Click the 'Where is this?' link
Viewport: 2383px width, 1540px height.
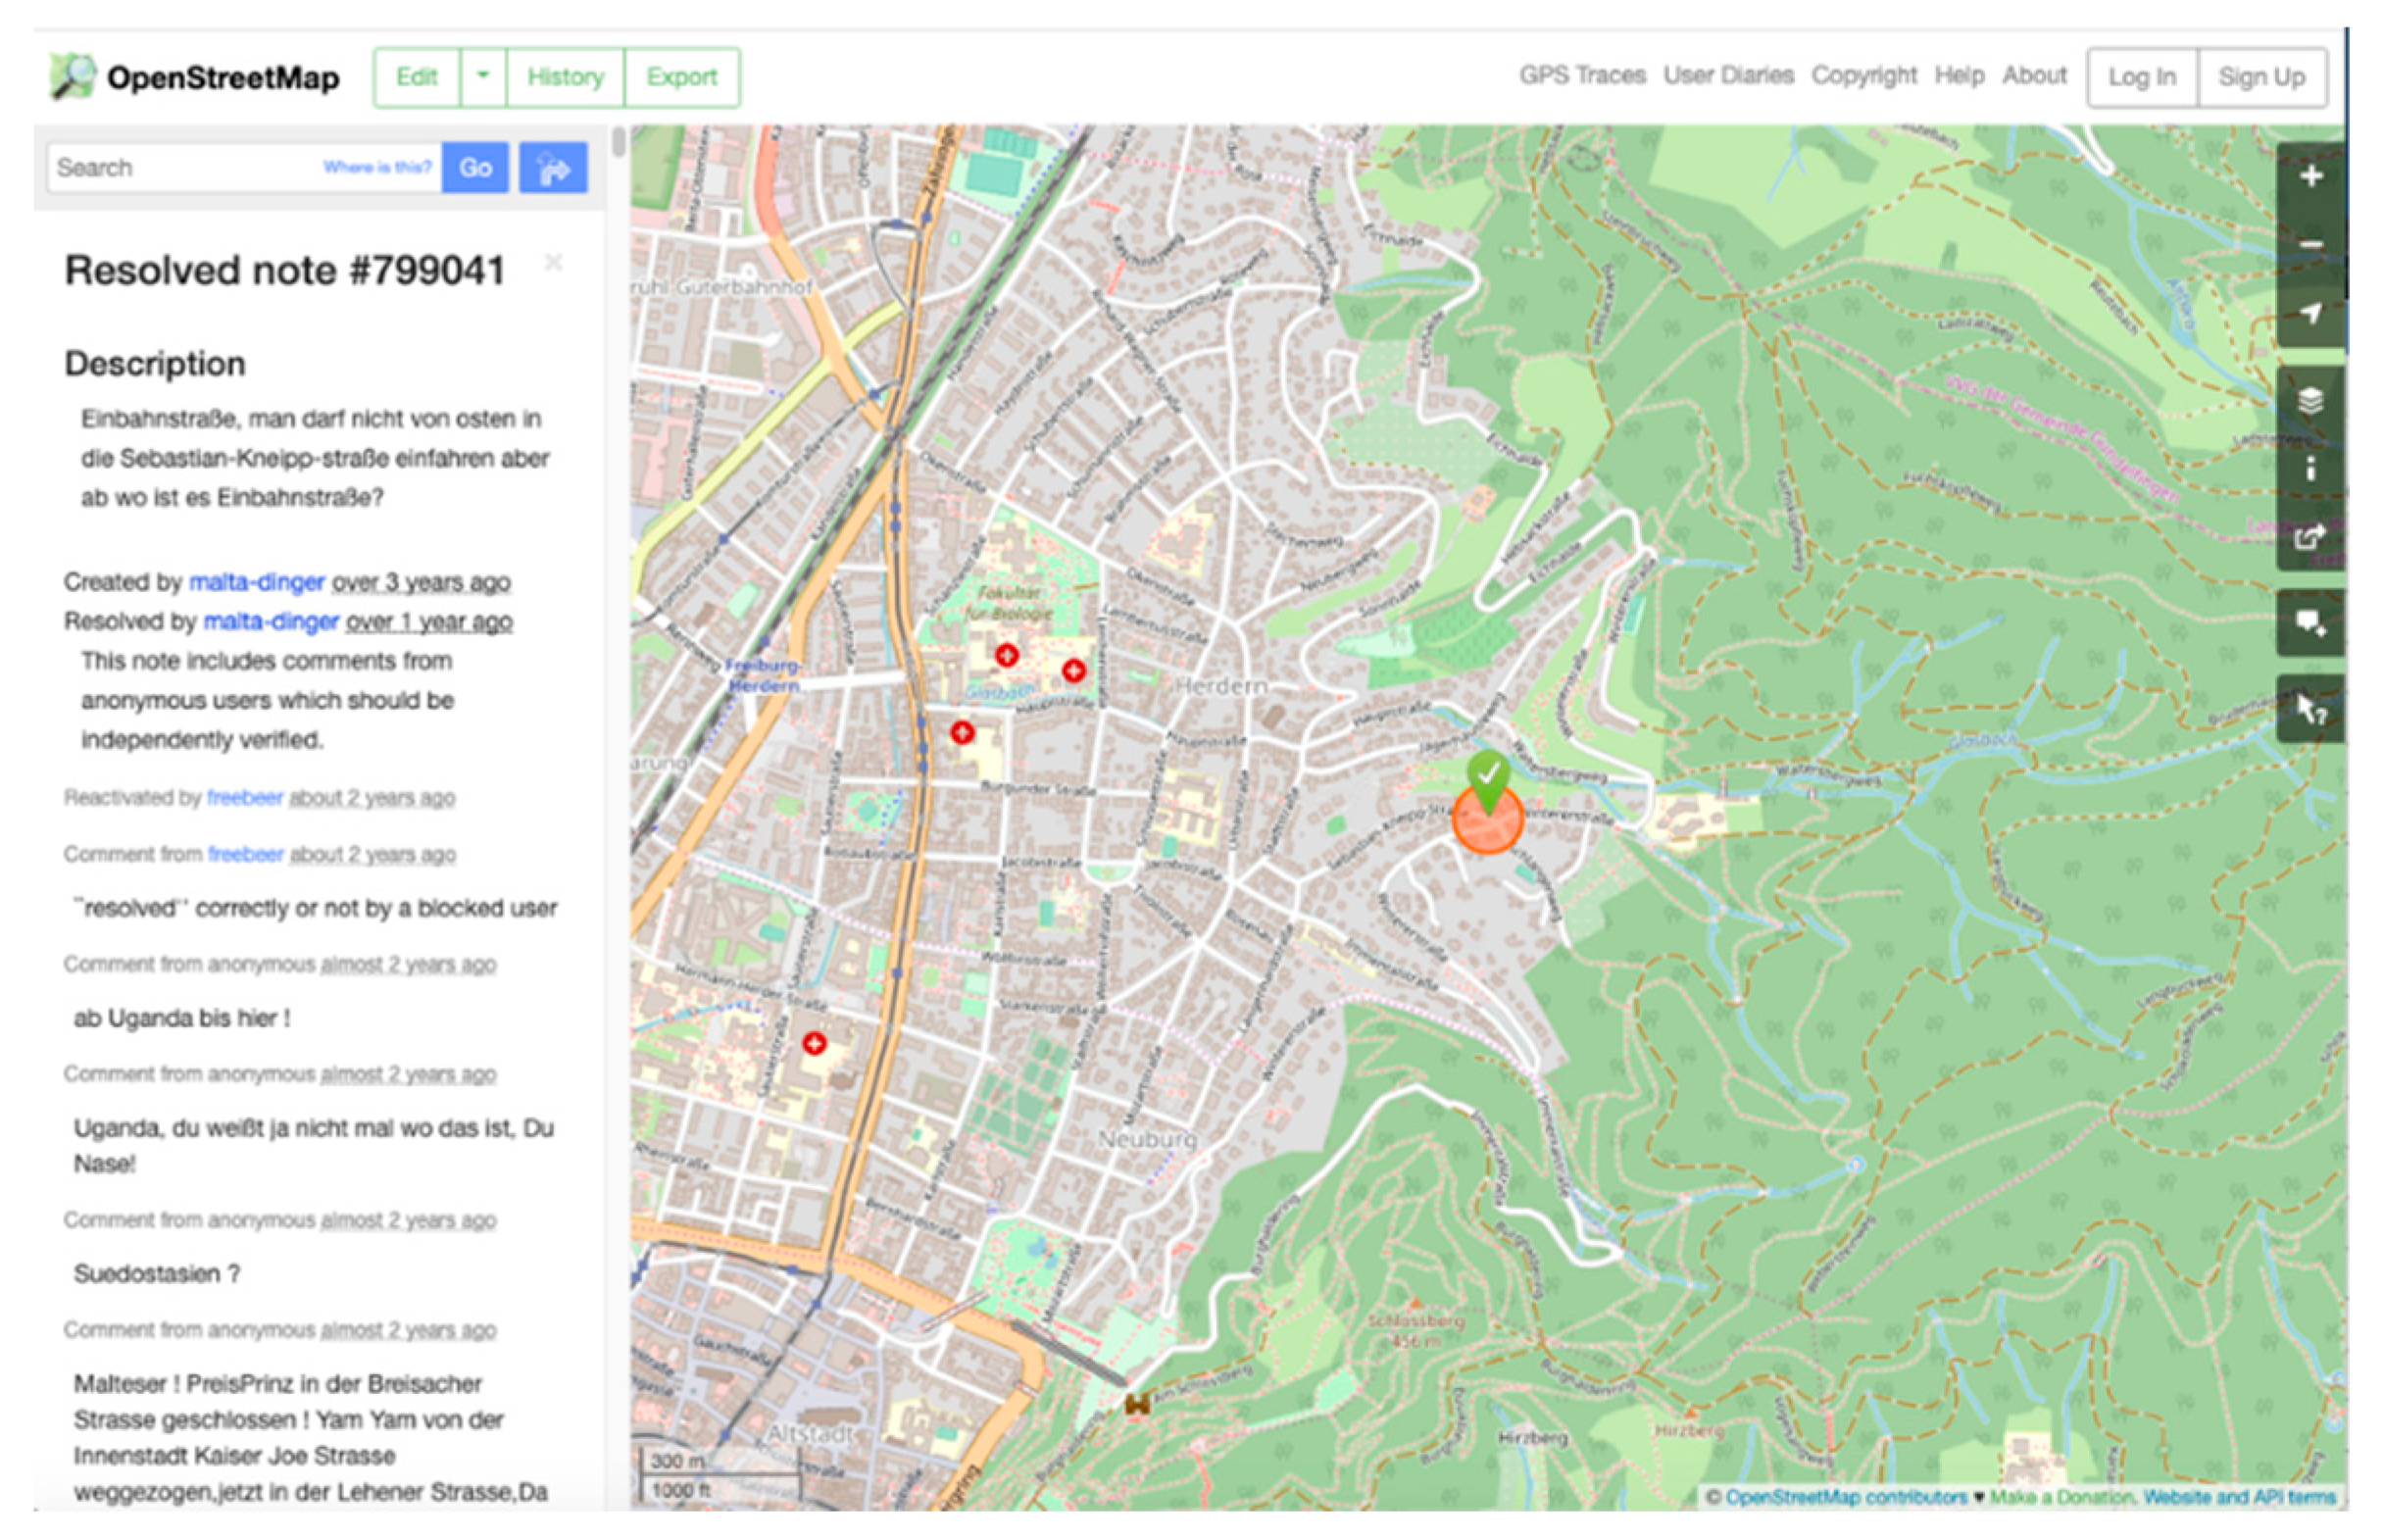tap(376, 167)
